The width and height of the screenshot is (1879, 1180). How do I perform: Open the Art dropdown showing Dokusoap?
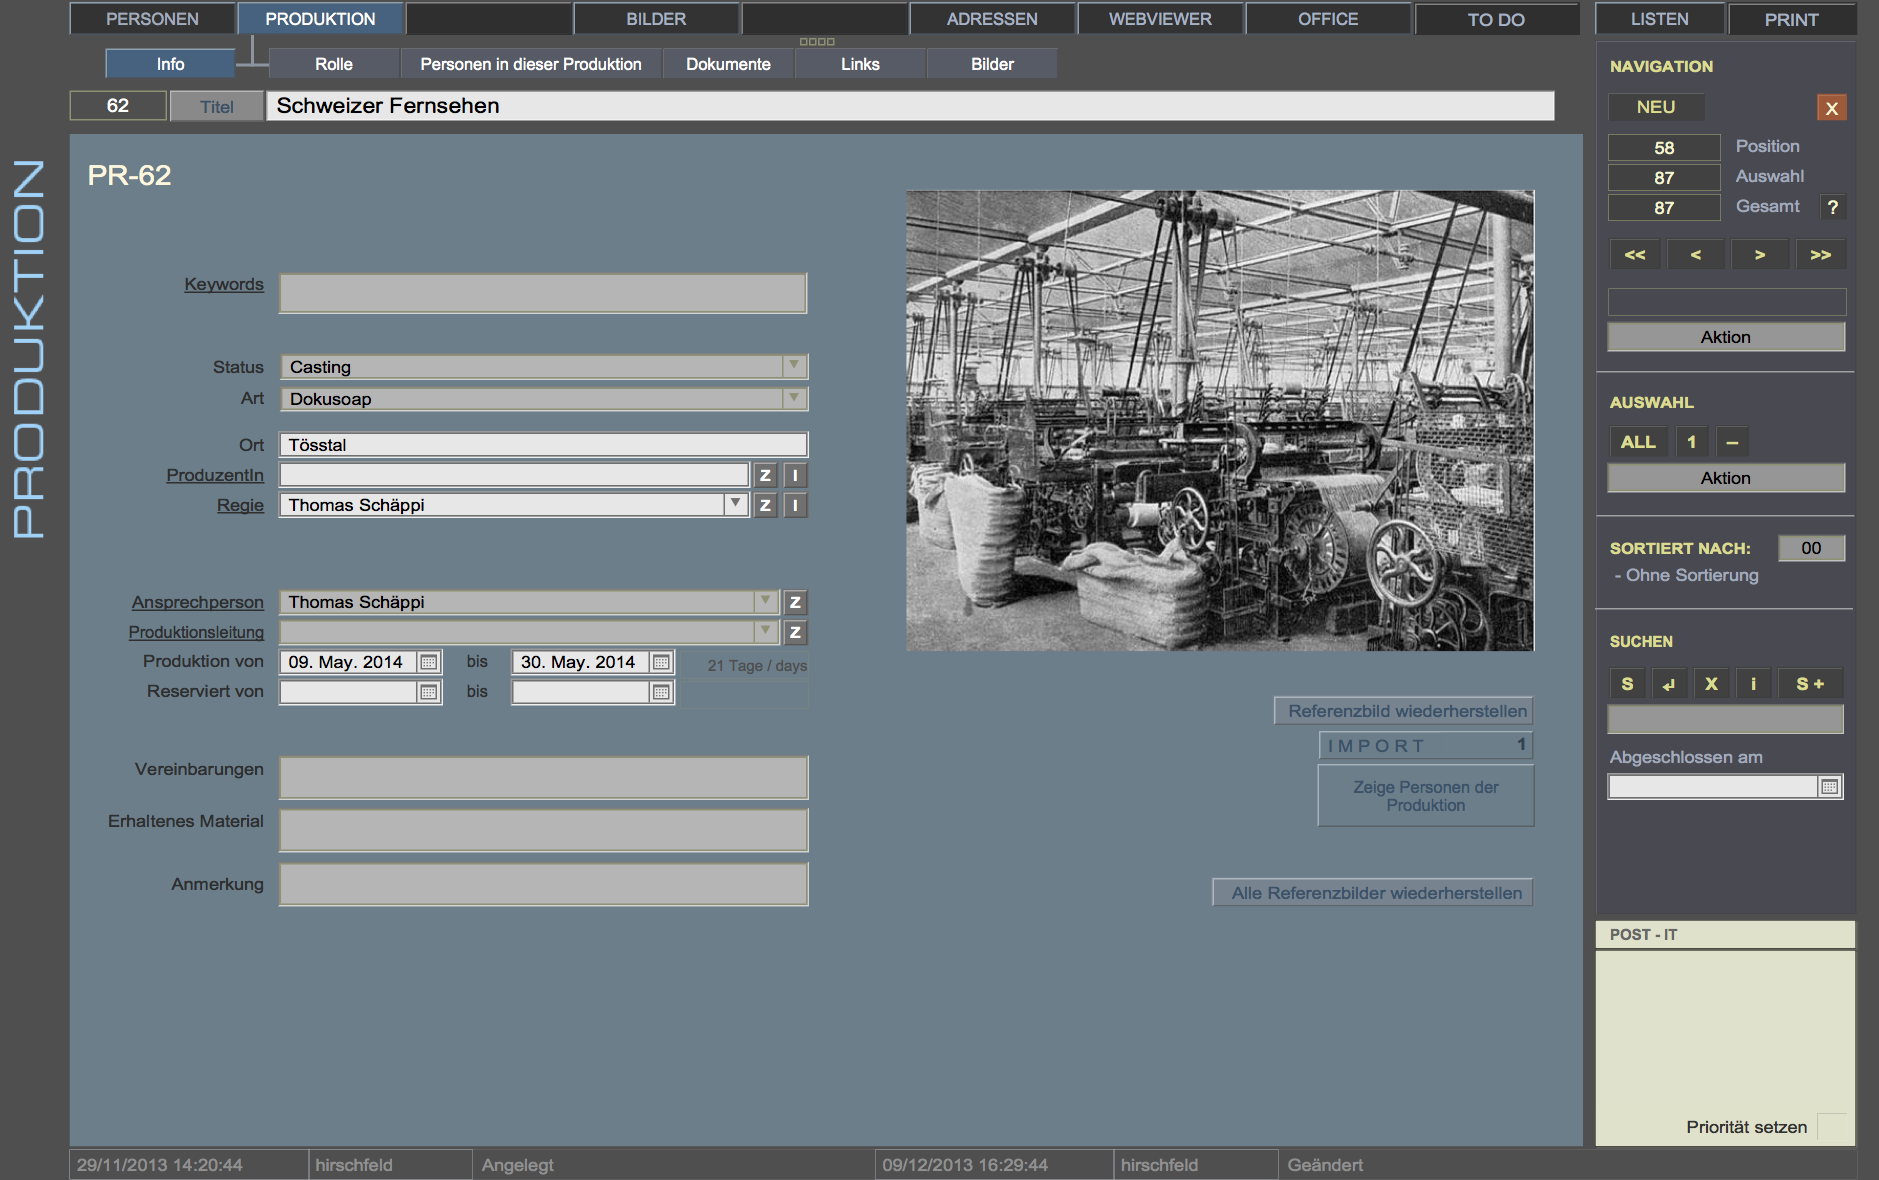click(794, 398)
